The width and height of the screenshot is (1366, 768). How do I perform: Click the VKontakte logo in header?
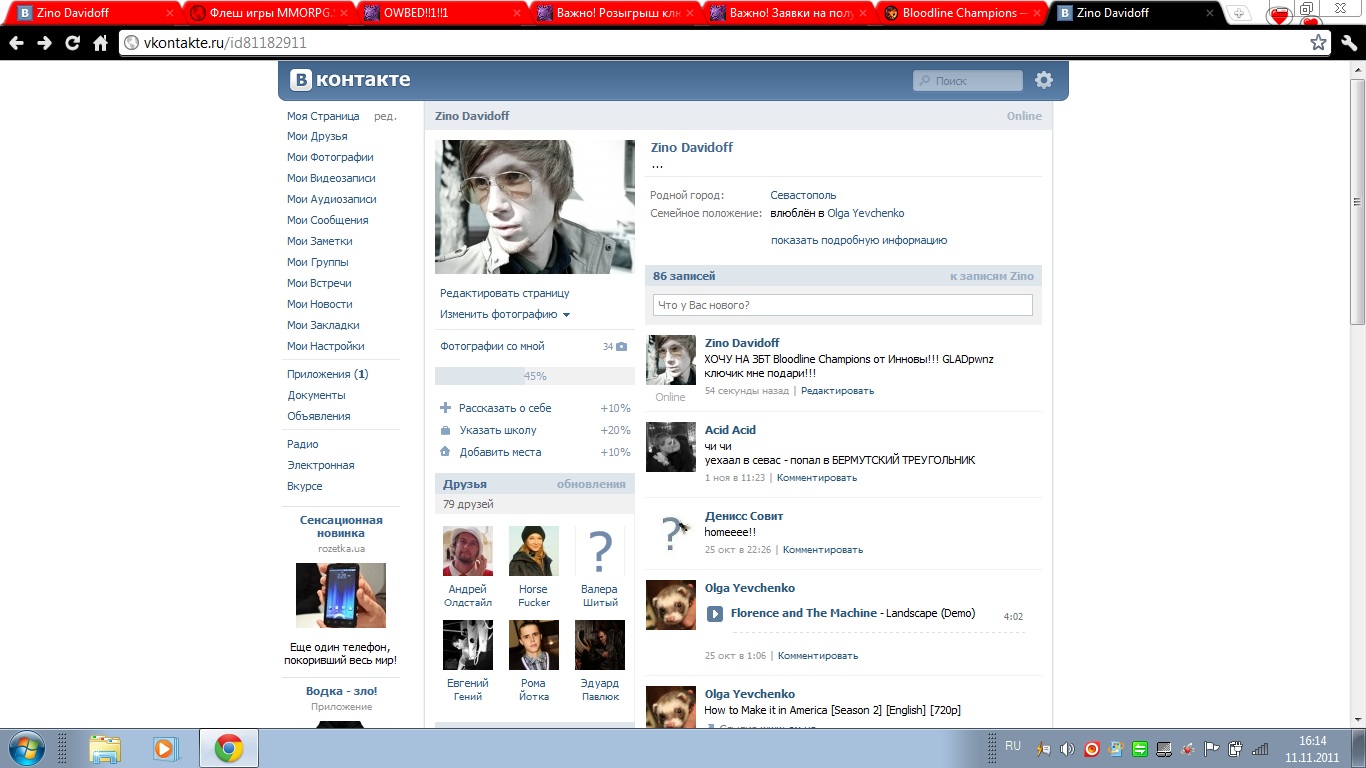tap(350, 81)
